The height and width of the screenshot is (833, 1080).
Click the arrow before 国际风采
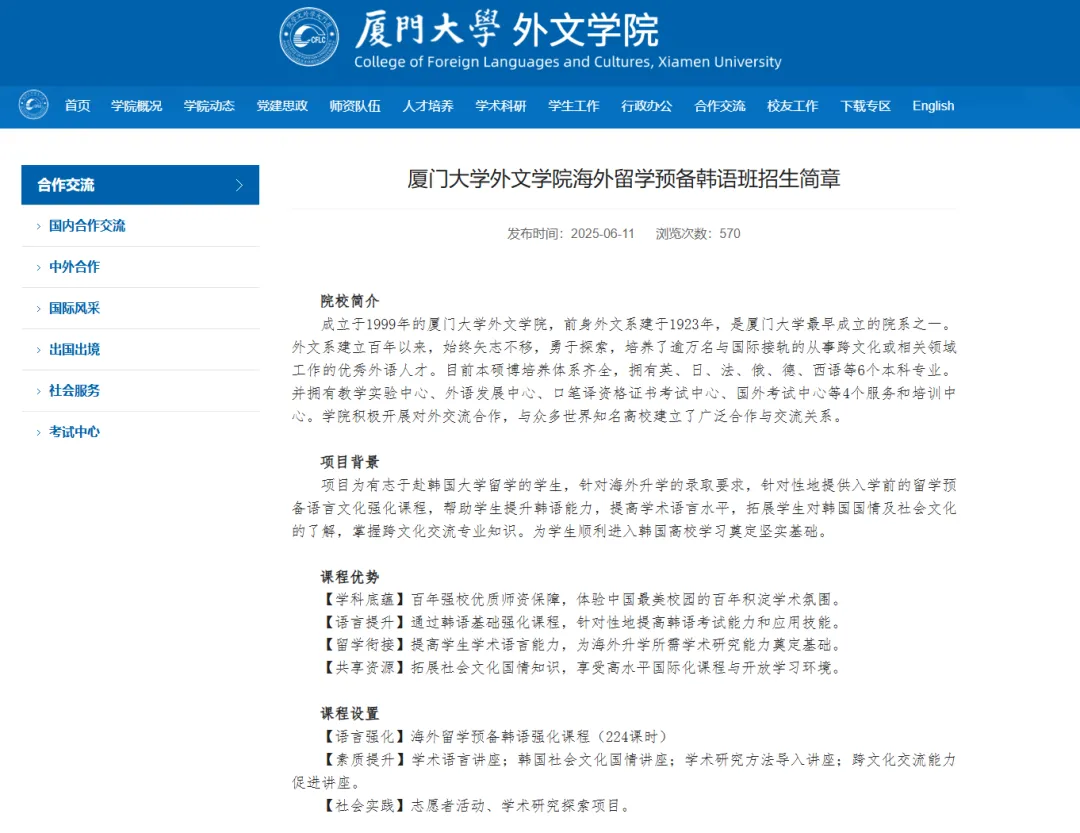click(39, 309)
